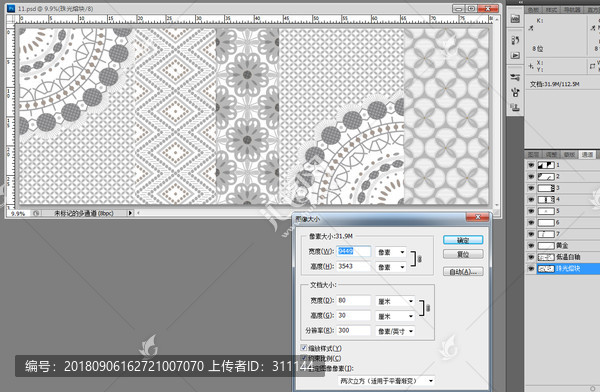This screenshot has width=600, height=392.
Task: Select channel 6 row
Action: 562,222
